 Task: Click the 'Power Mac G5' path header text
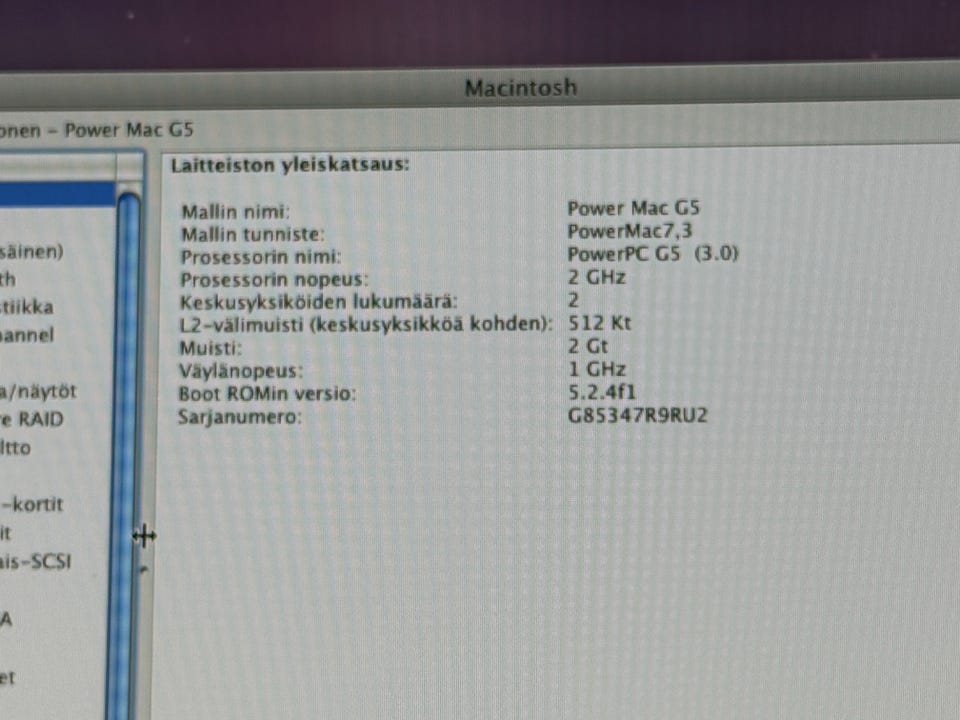pos(129,130)
